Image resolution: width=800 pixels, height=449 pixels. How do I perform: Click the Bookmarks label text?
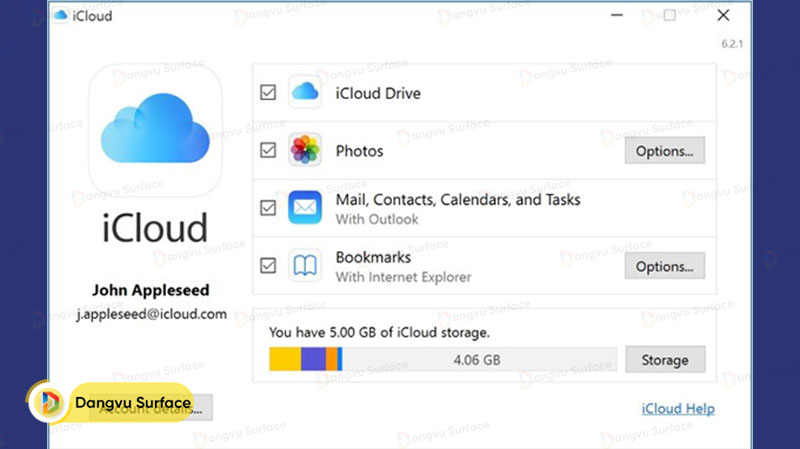373,257
